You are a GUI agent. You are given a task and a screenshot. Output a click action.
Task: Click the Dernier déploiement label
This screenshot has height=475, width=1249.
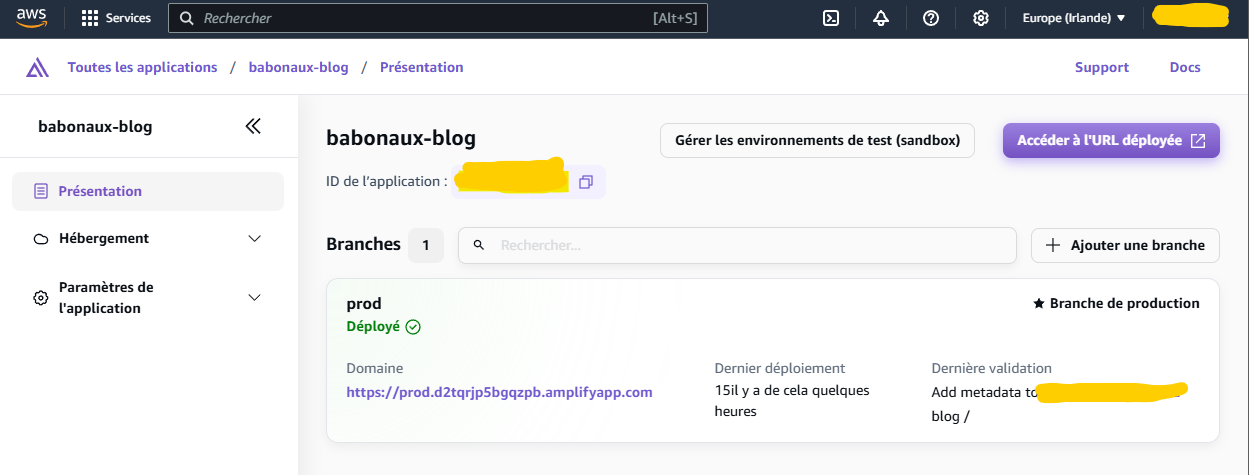click(780, 368)
